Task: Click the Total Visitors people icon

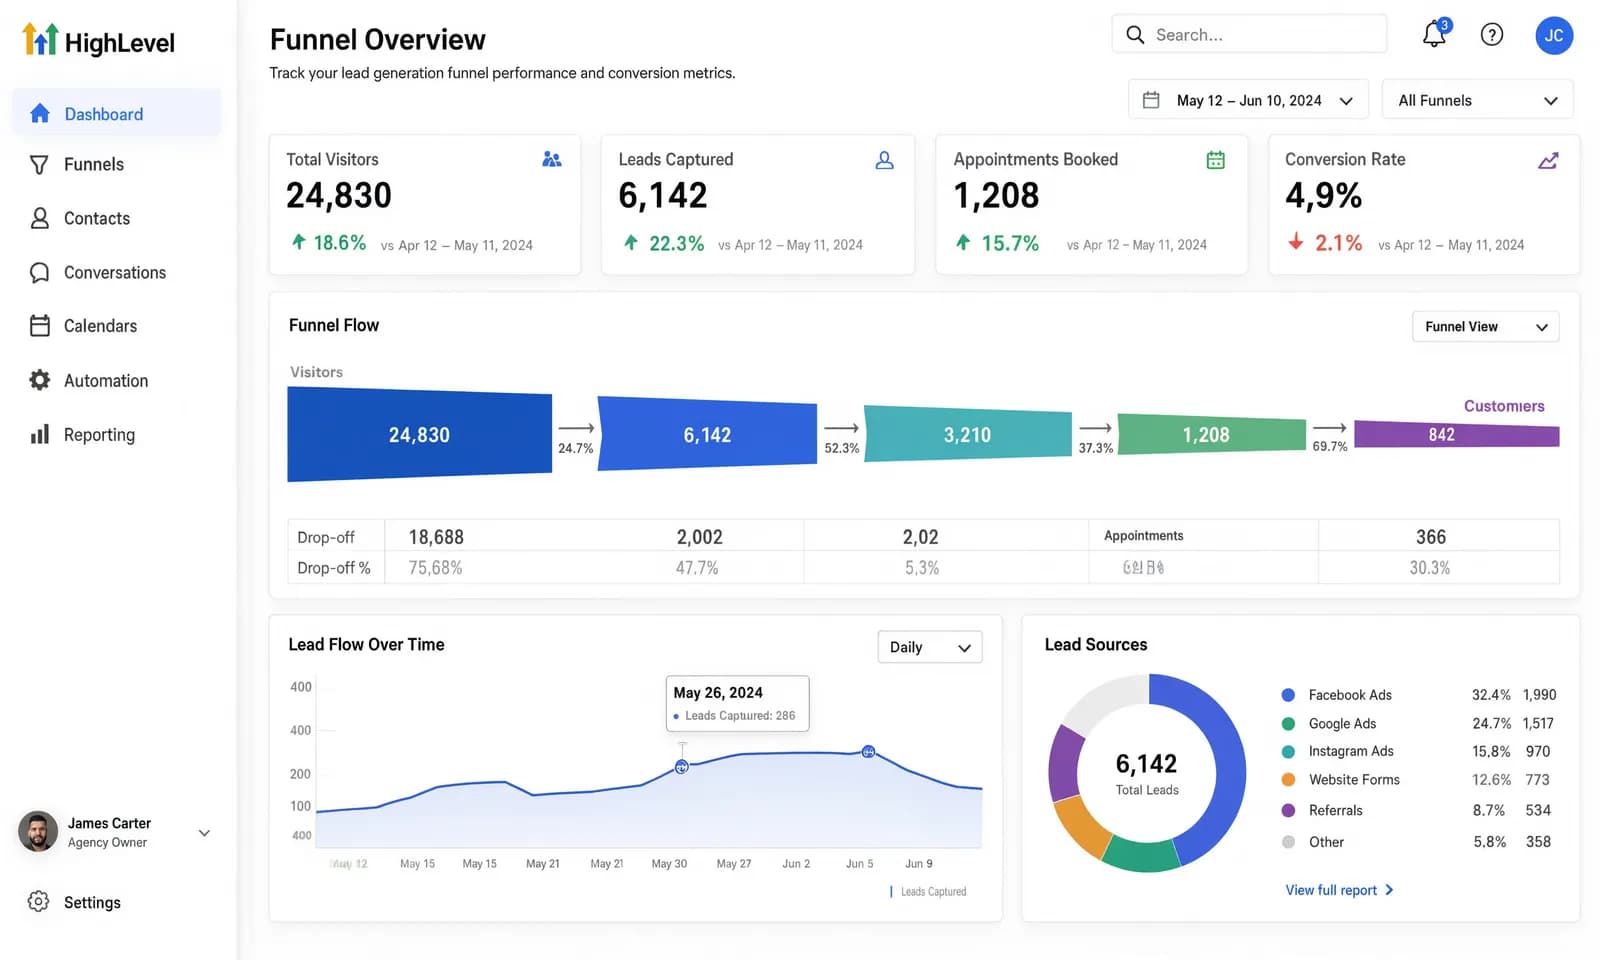Action: (551, 159)
